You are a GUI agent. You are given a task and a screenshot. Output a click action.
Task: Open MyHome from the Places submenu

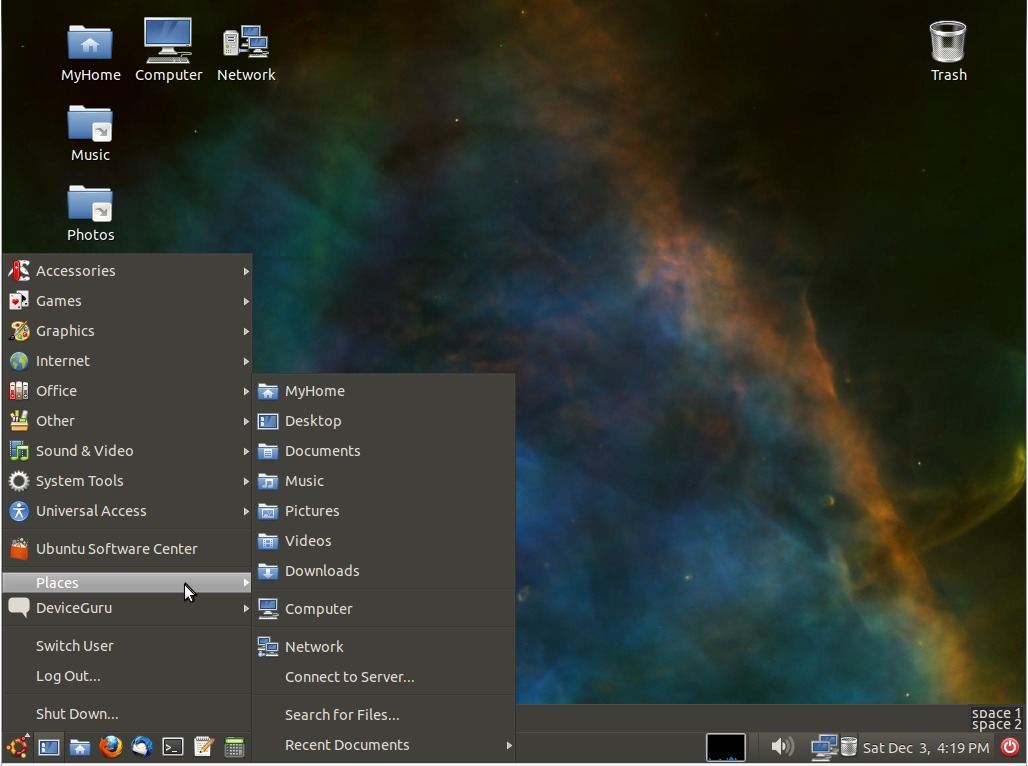pos(384,392)
